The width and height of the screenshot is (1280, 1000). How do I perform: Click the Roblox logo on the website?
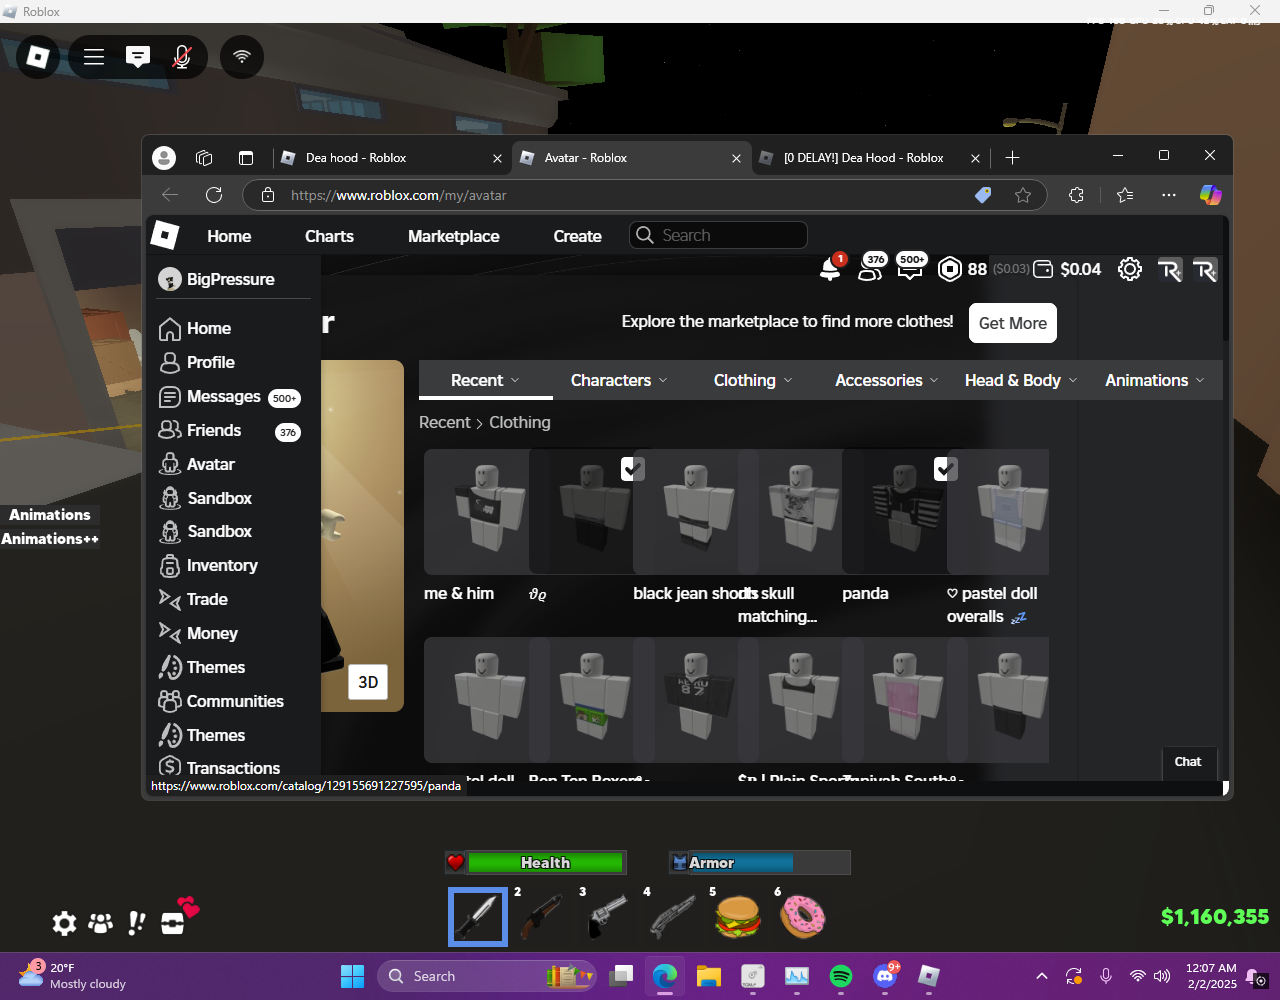pyautogui.click(x=164, y=236)
